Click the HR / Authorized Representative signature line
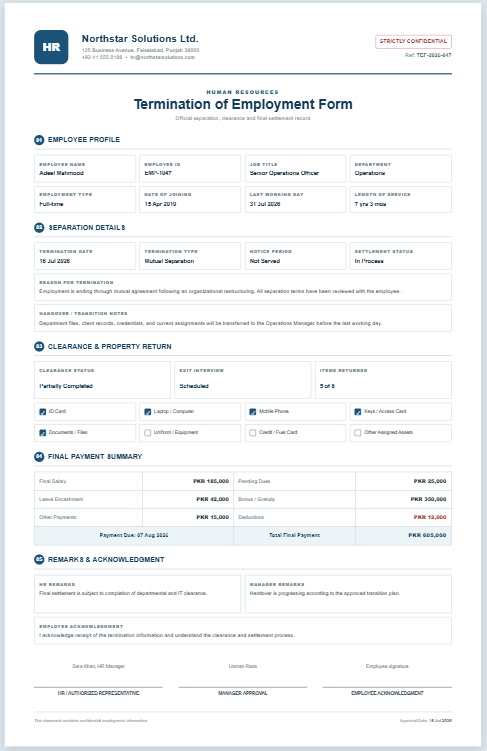This screenshot has width=487, height=751. [x=98, y=688]
